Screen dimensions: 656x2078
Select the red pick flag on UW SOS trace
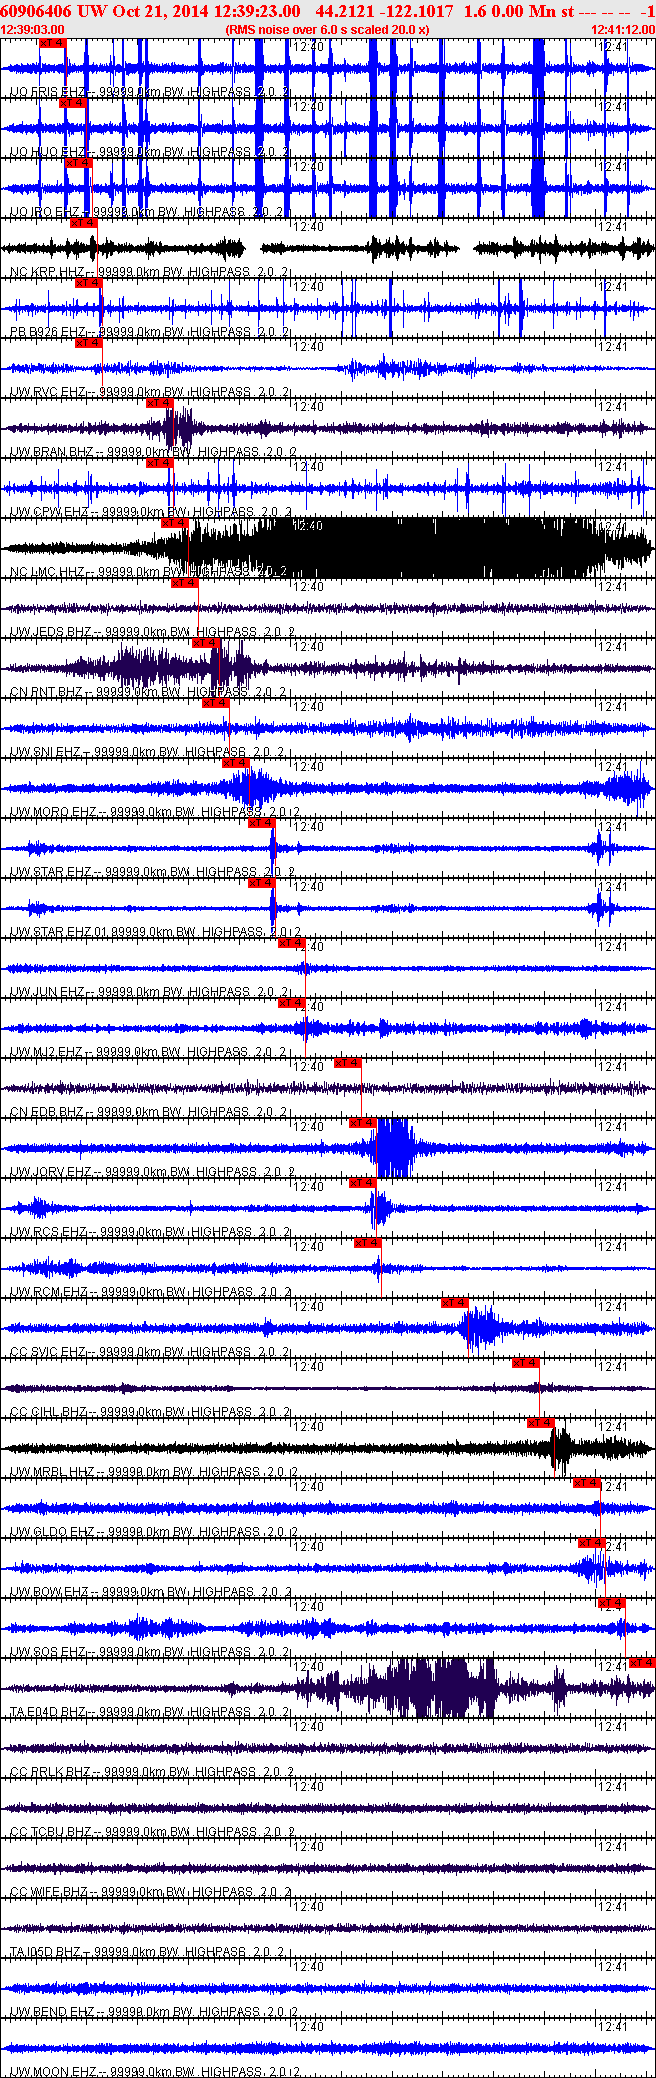click(611, 1603)
